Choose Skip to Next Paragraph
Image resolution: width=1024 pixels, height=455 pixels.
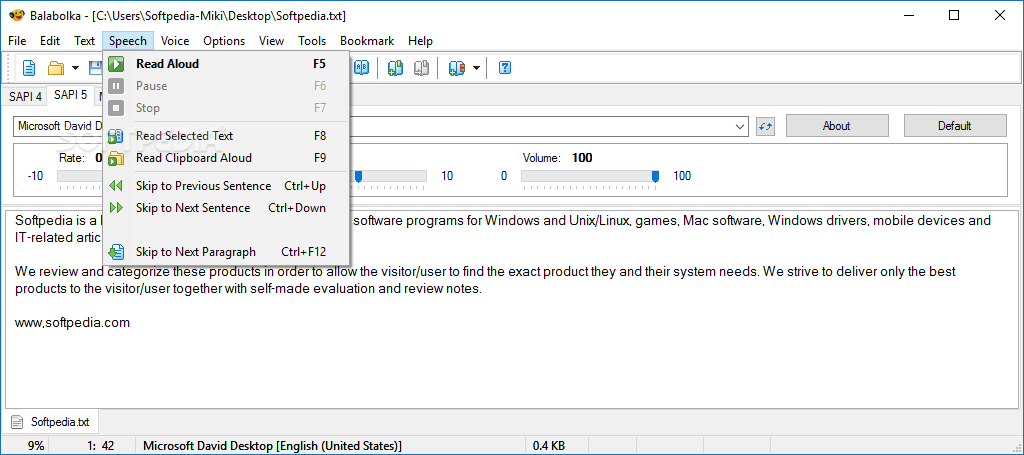227,251
